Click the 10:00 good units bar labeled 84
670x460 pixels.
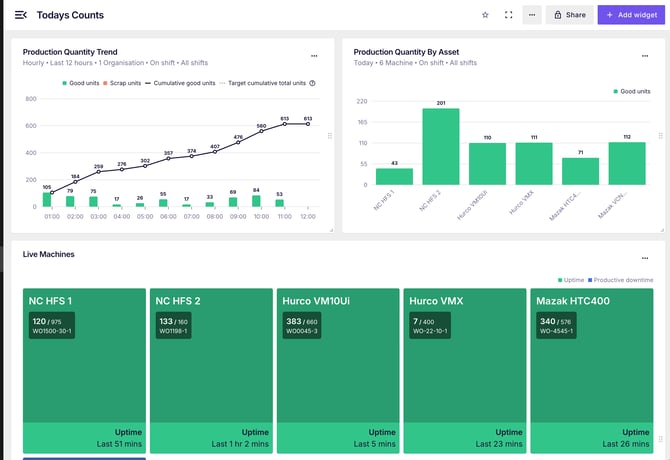256,201
